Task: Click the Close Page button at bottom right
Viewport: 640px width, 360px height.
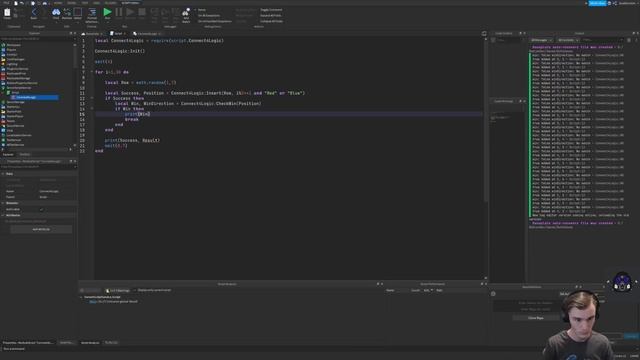Action: point(536,318)
